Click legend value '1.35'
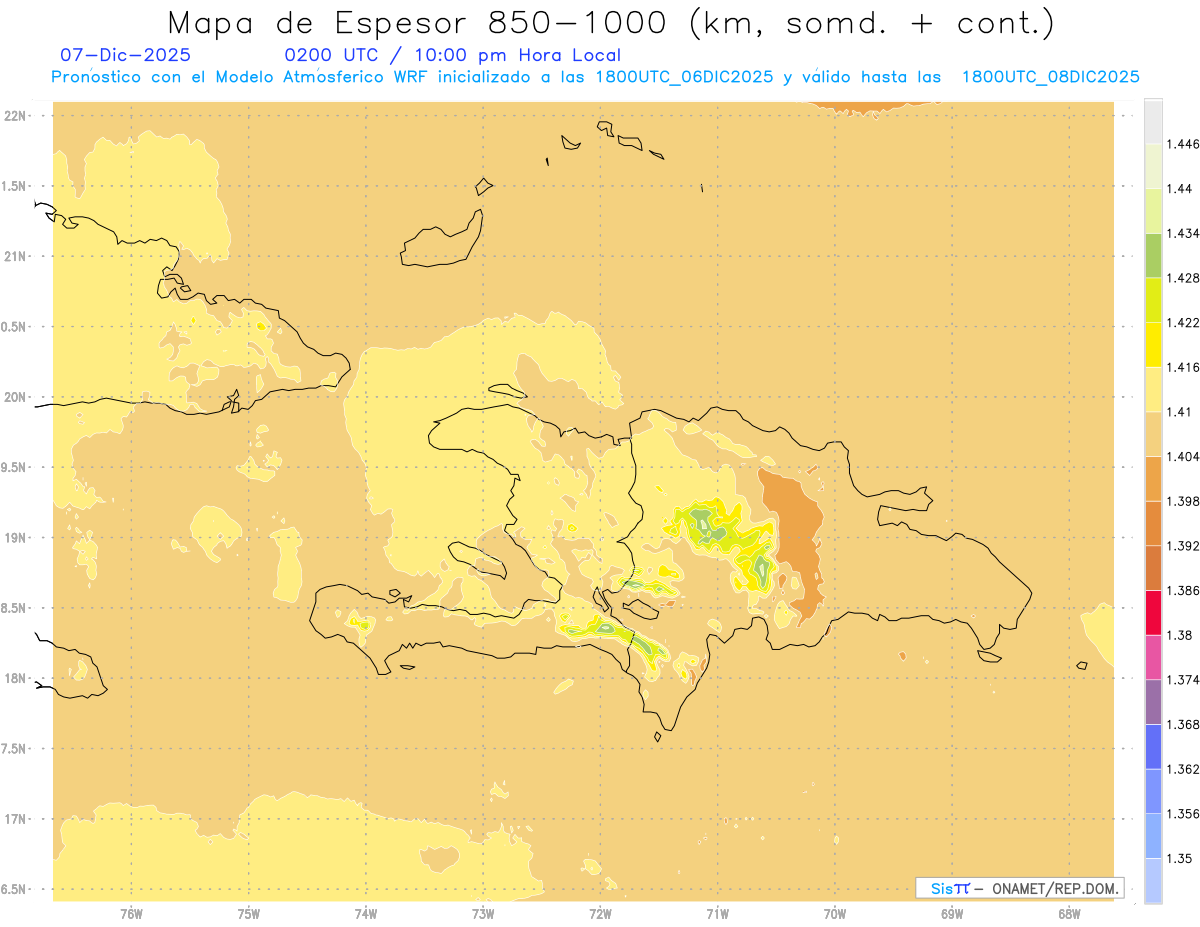The image size is (1200, 927). point(1179,858)
